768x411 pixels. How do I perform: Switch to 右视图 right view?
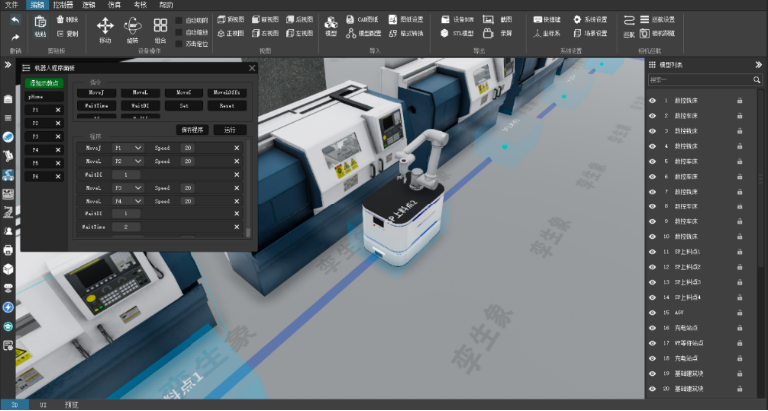click(x=265, y=33)
